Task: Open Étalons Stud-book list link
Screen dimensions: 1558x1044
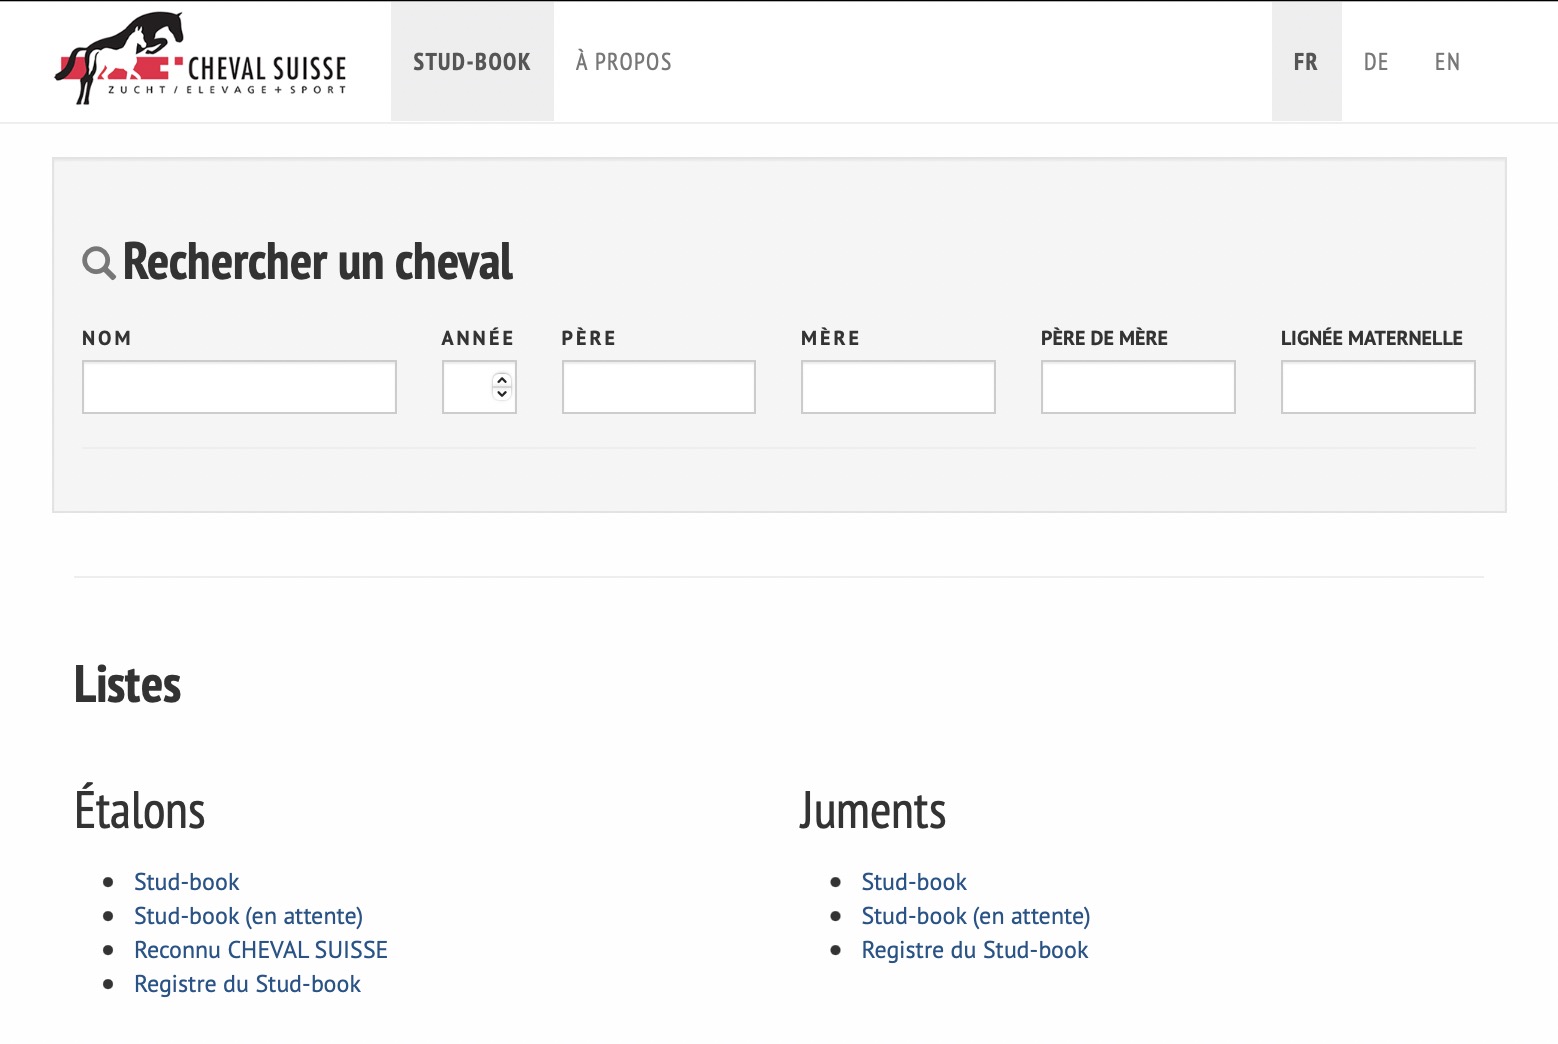Action: (187, 882)
